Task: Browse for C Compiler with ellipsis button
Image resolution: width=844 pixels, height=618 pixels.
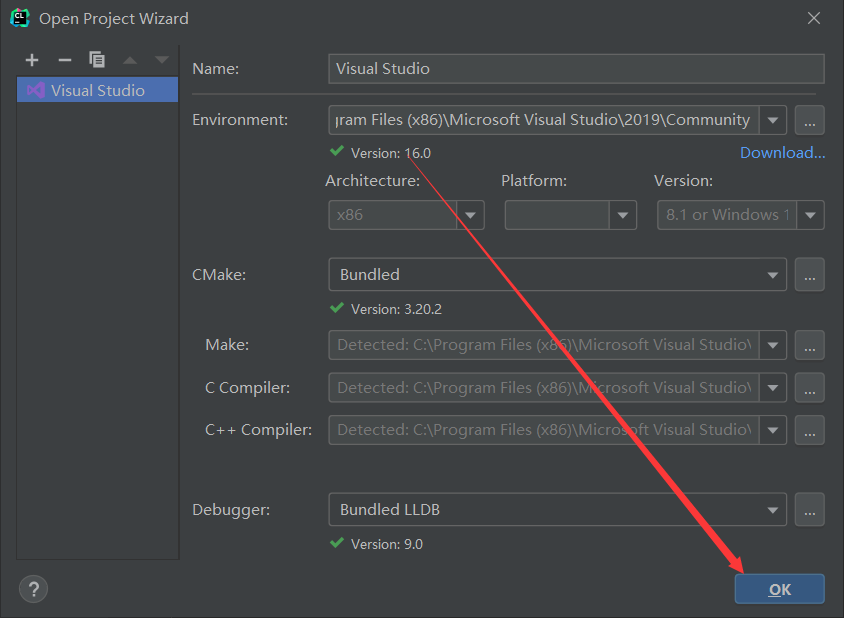Action: (810, 388)
